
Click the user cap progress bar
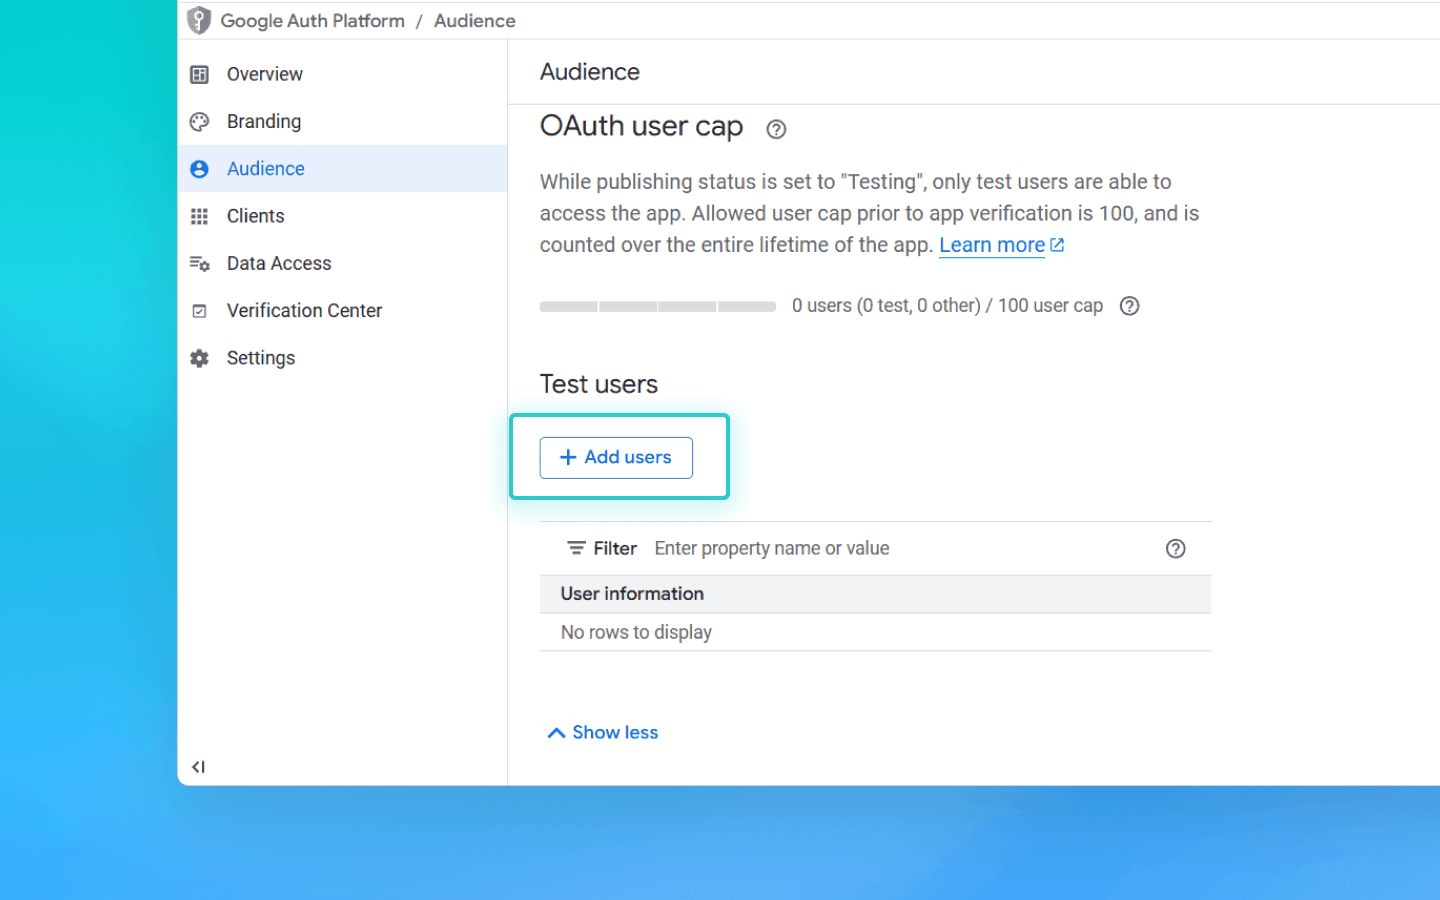(657, 306)
